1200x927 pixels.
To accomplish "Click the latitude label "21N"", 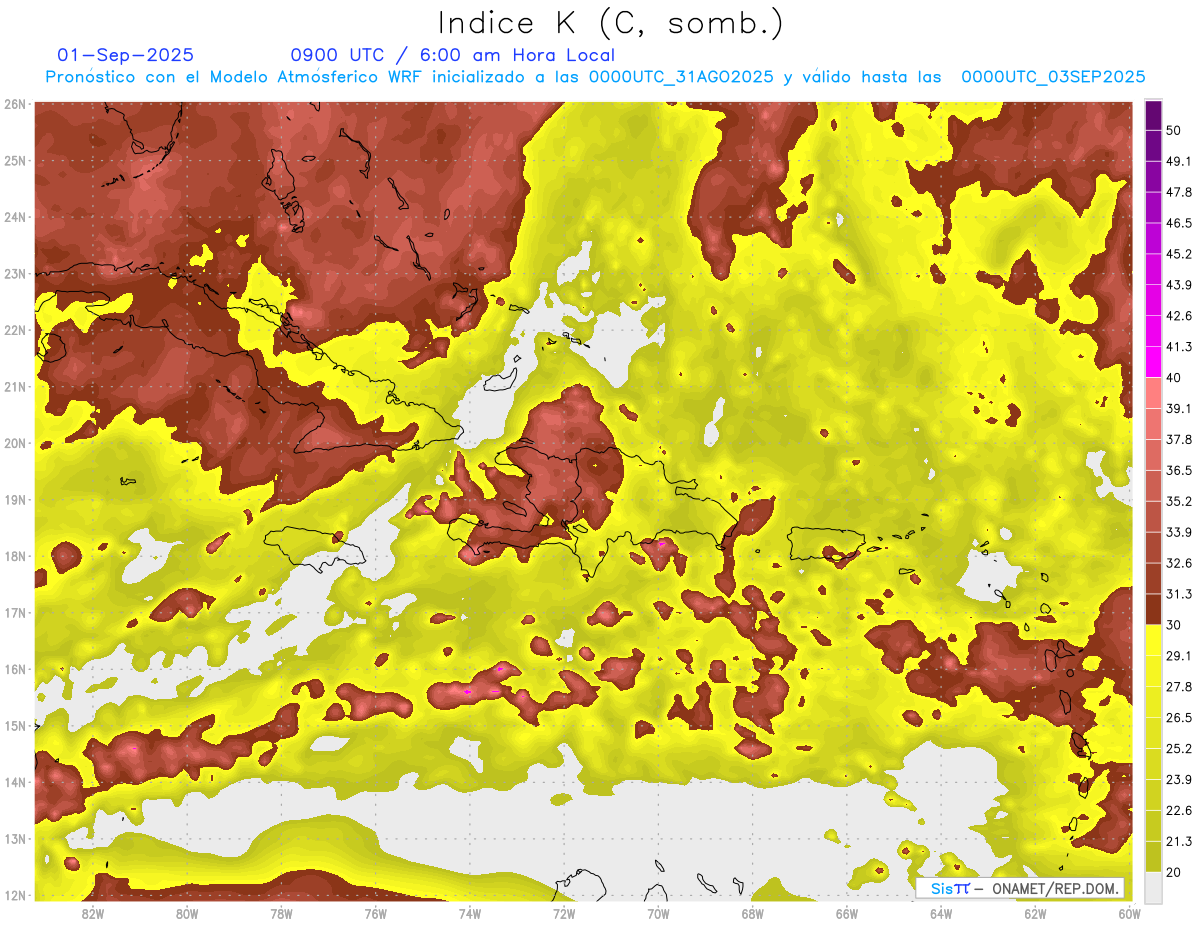I will pos(14,386).
